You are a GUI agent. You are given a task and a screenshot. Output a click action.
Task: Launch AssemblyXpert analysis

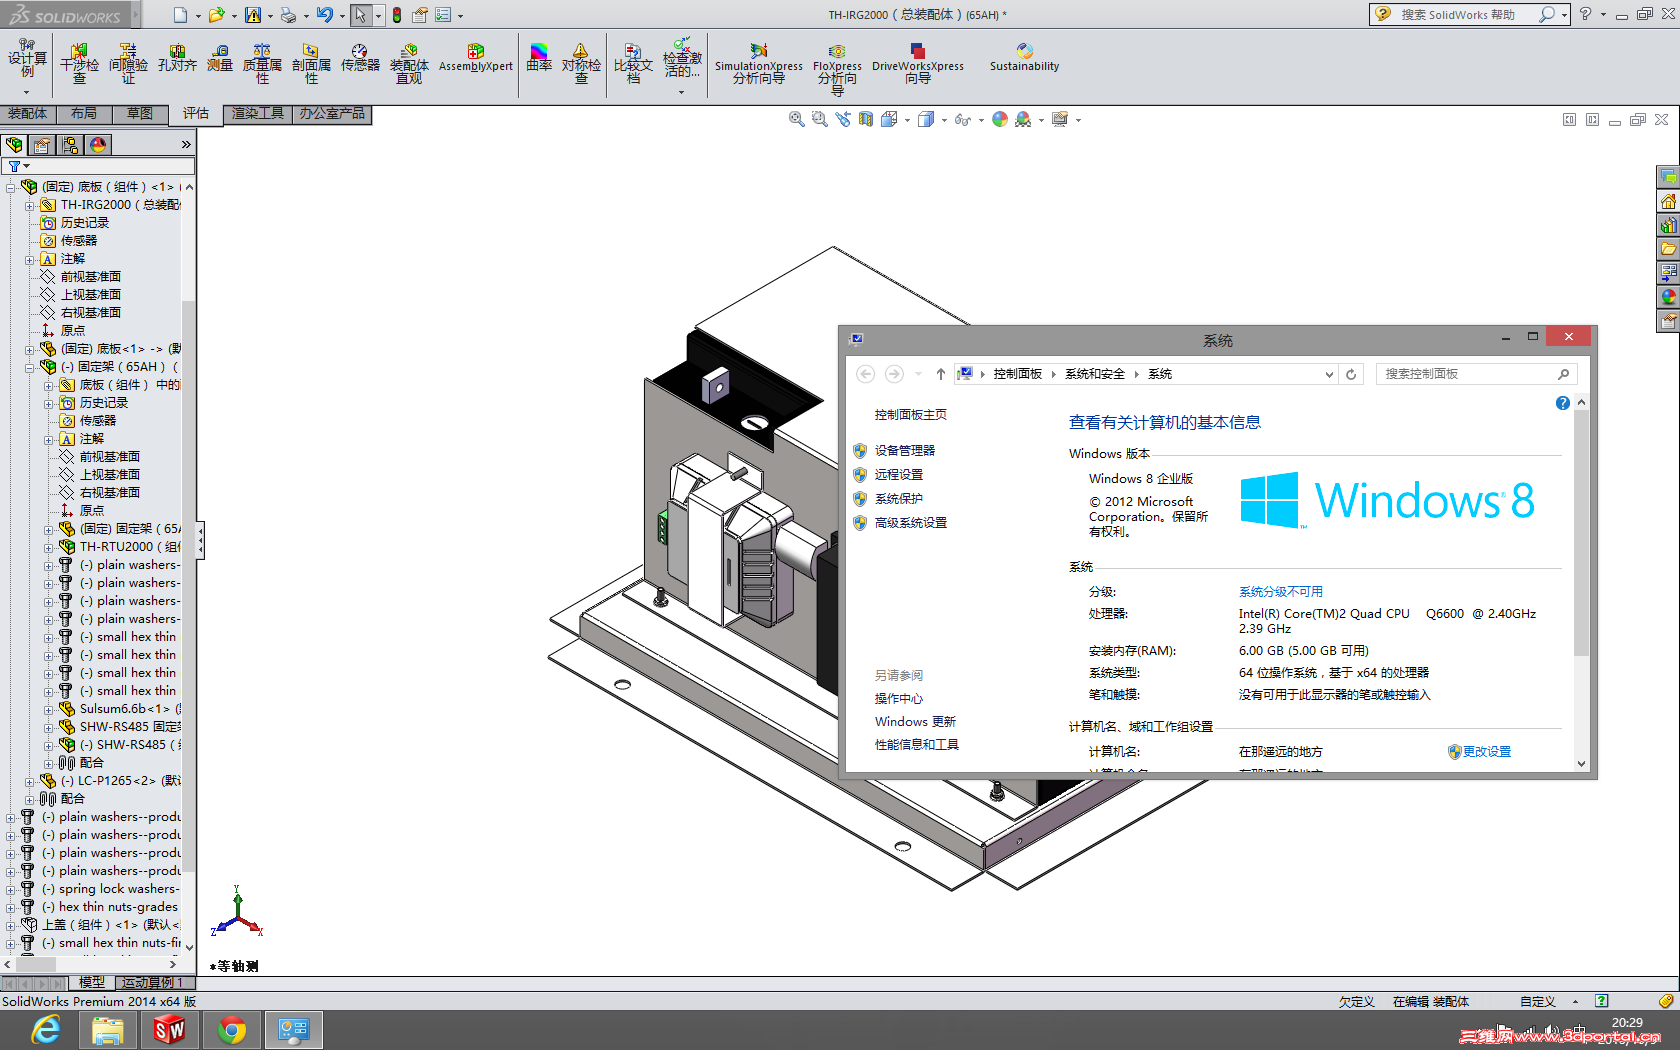point(476,58)
